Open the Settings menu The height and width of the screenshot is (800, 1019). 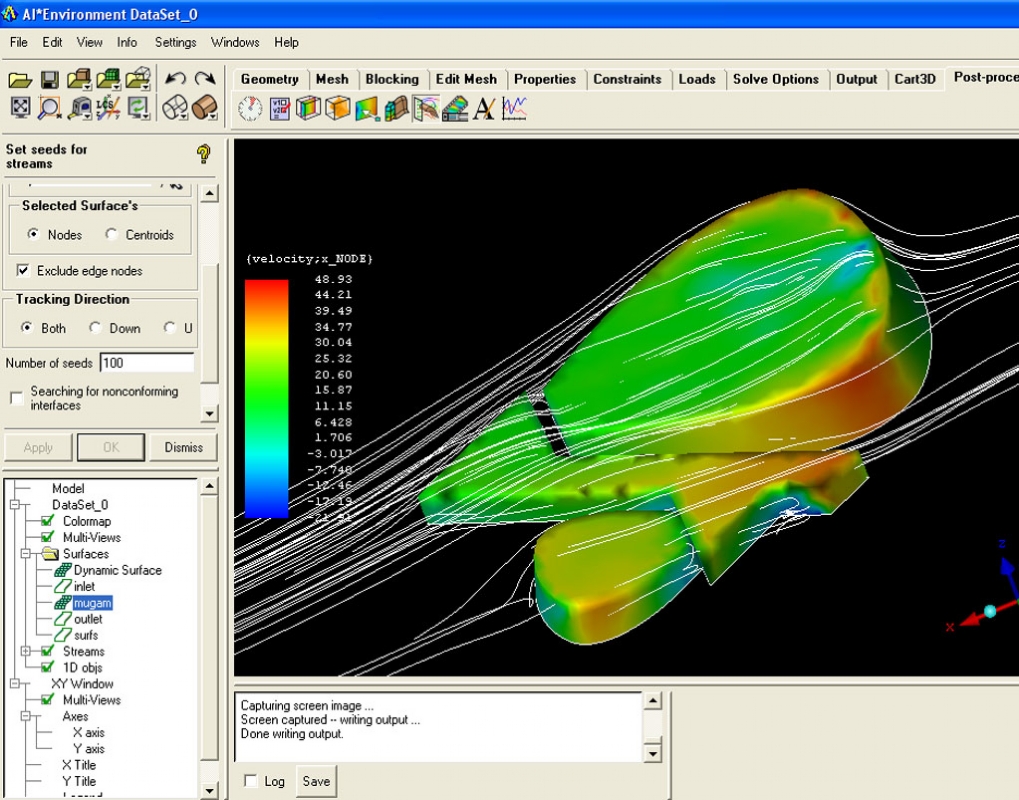tap(175, 42)
